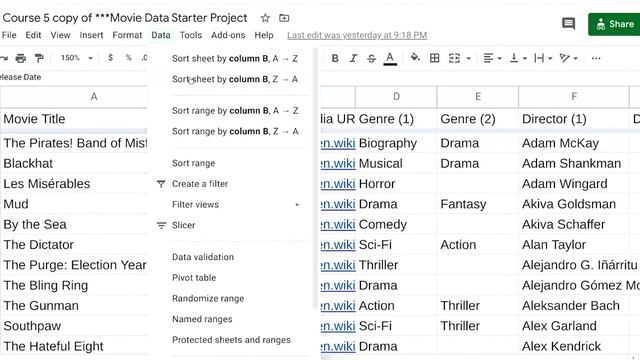The height and width of the screenshot is (360, 640).
Task: Click the redo arrow icon
Action: click(4, 58)
